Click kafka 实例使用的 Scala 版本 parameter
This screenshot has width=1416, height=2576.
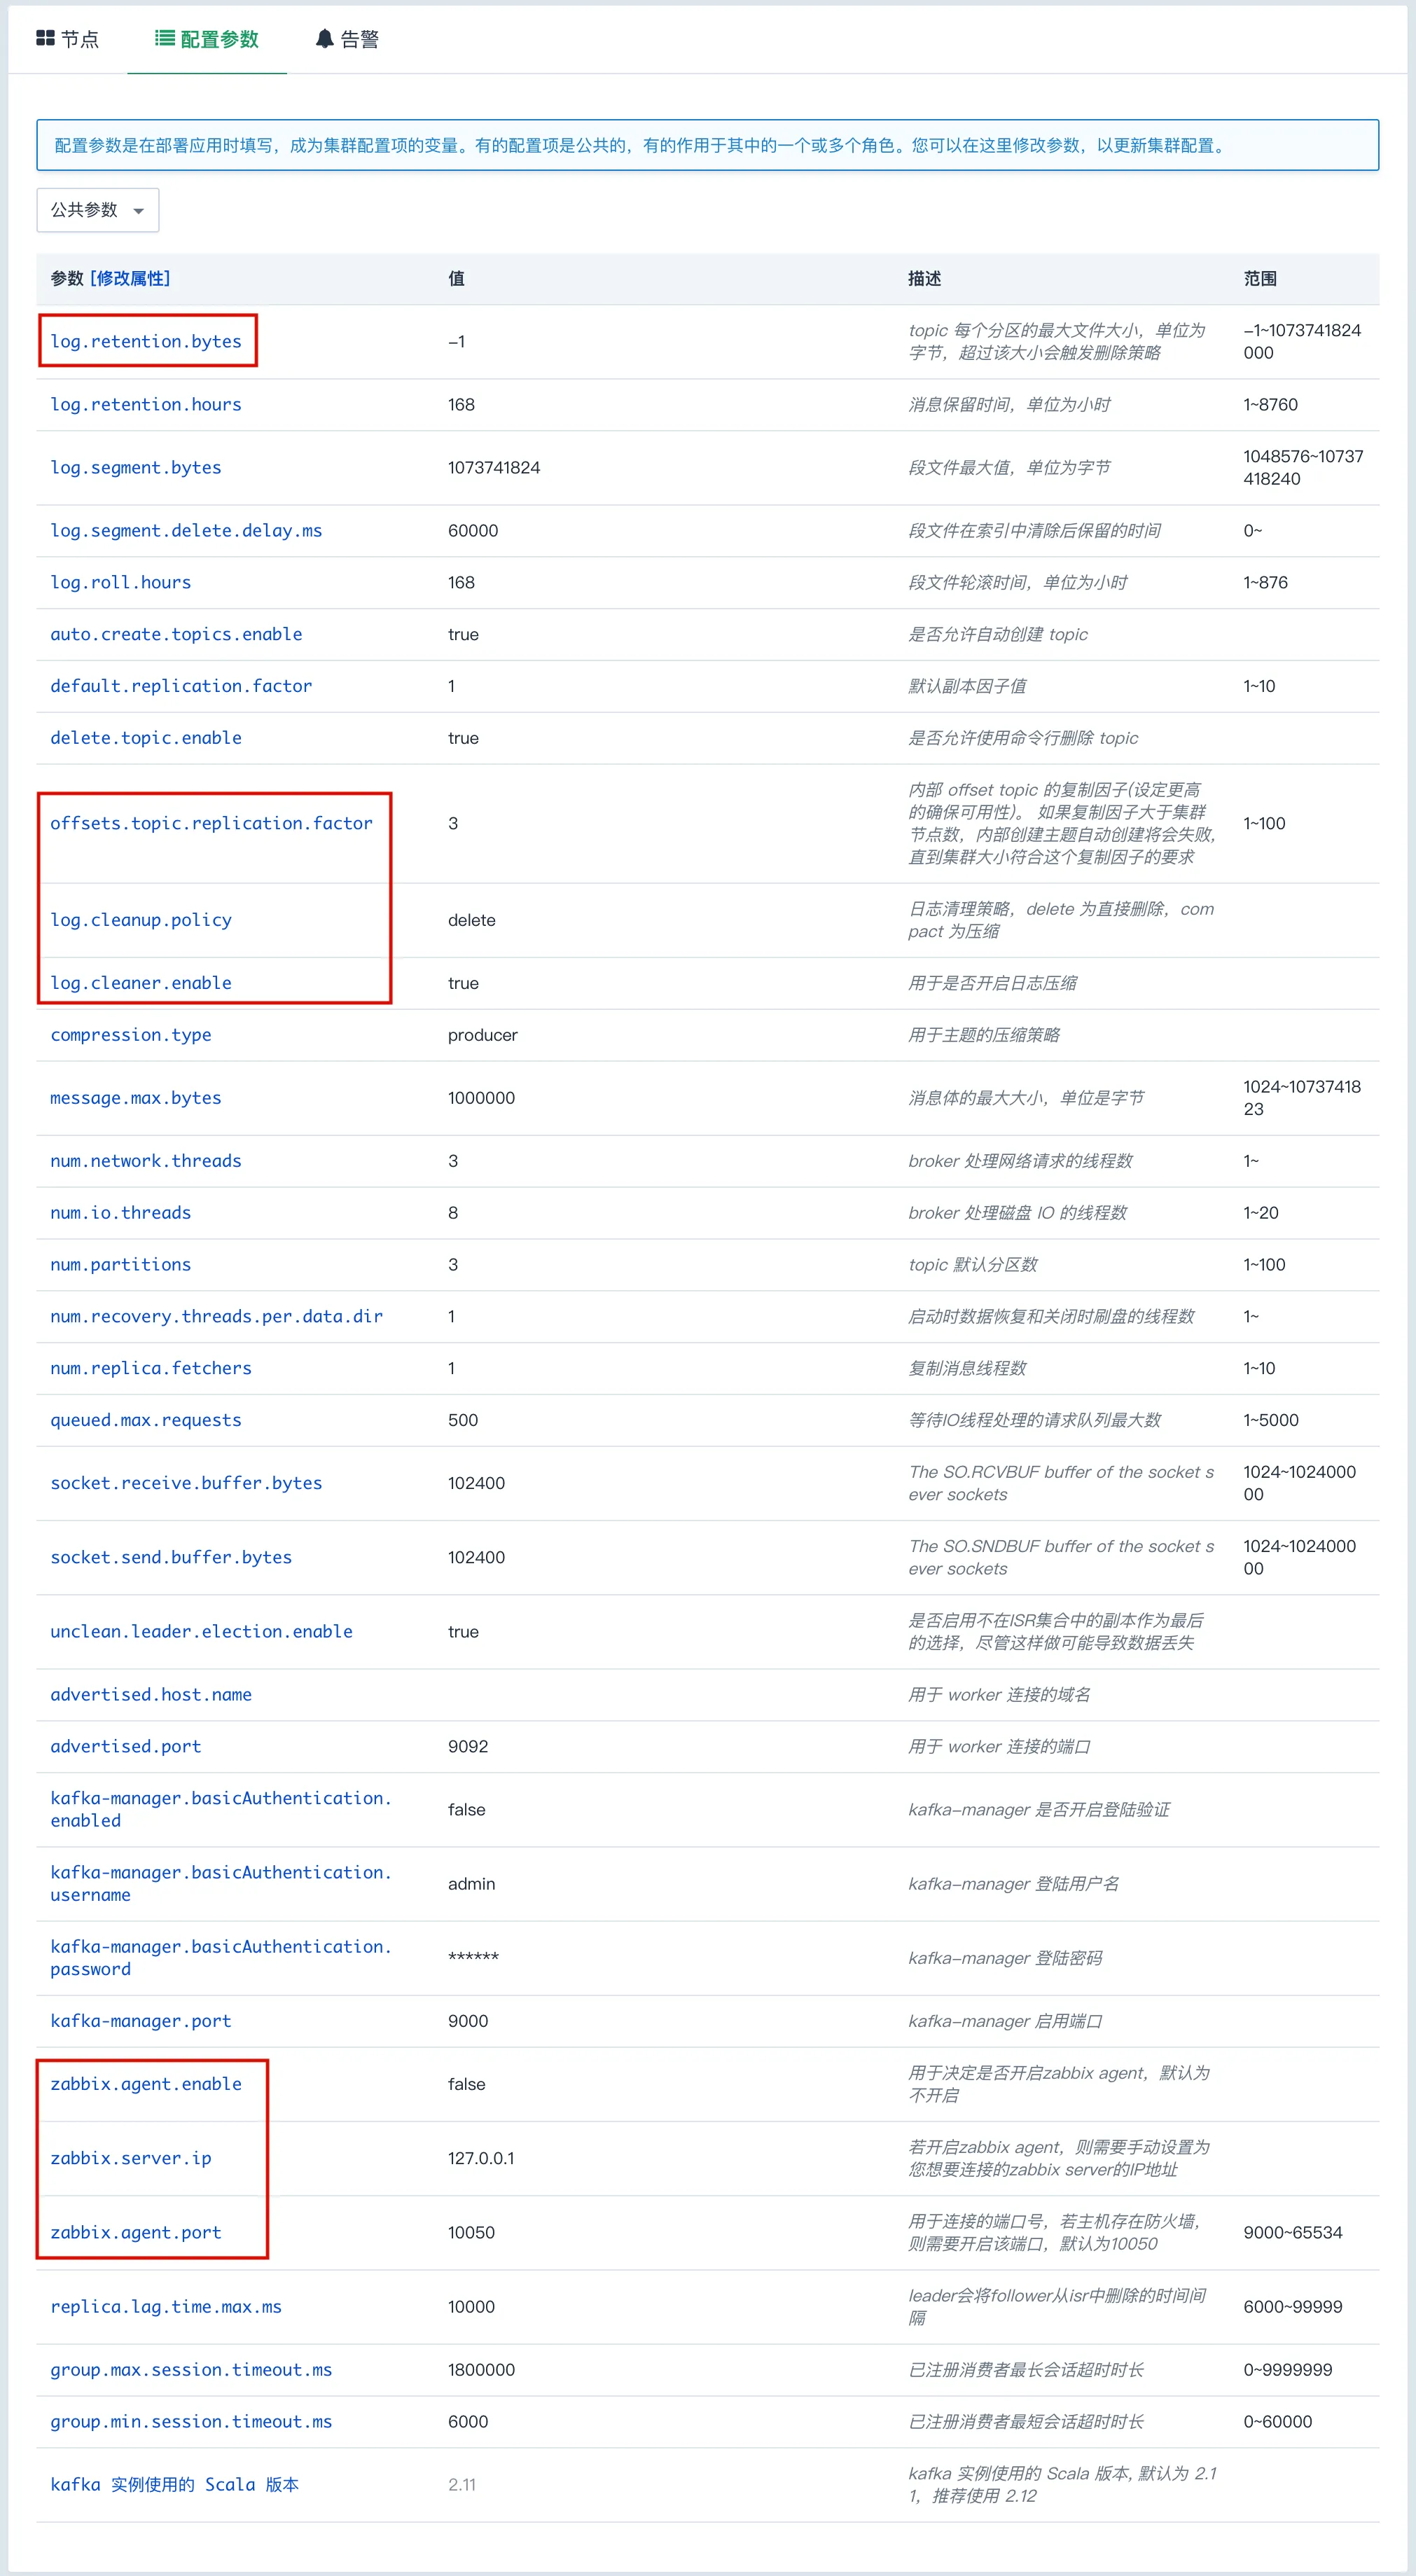coord(175,2485)
